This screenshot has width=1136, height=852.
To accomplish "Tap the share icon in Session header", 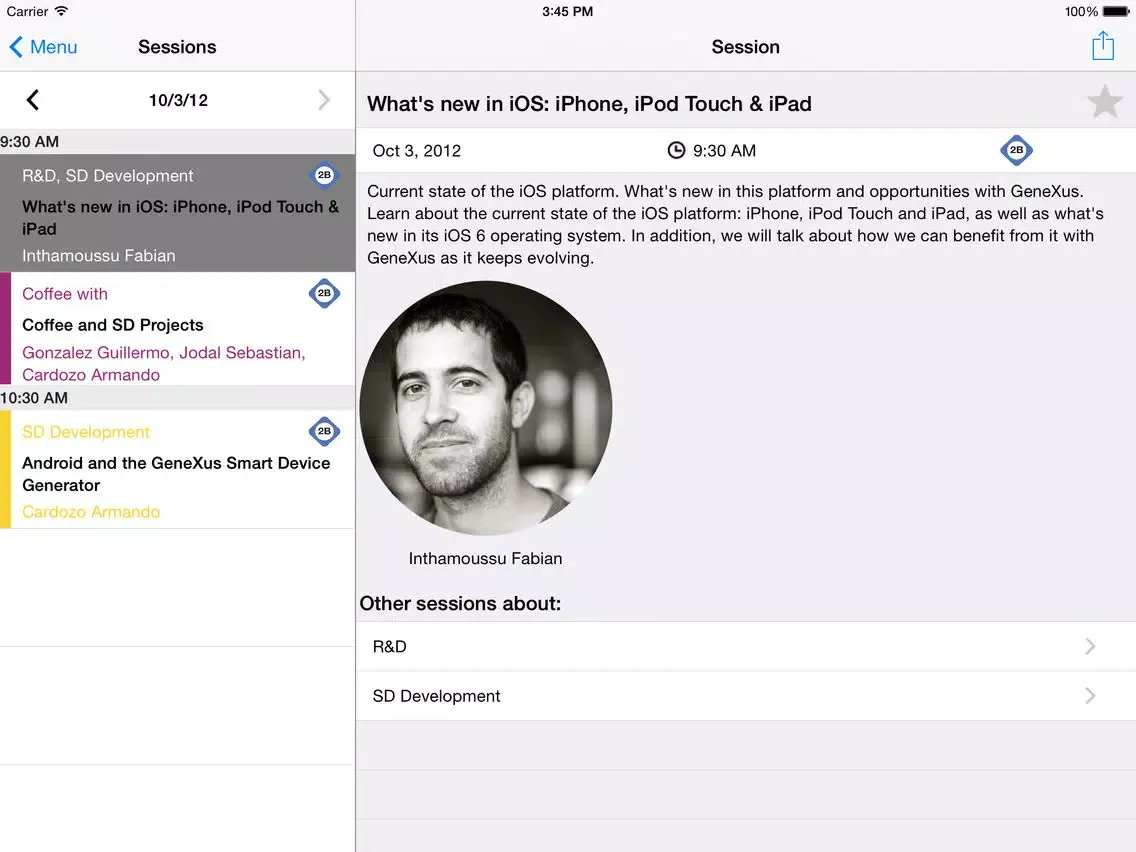I will [x=1103, y=46].
